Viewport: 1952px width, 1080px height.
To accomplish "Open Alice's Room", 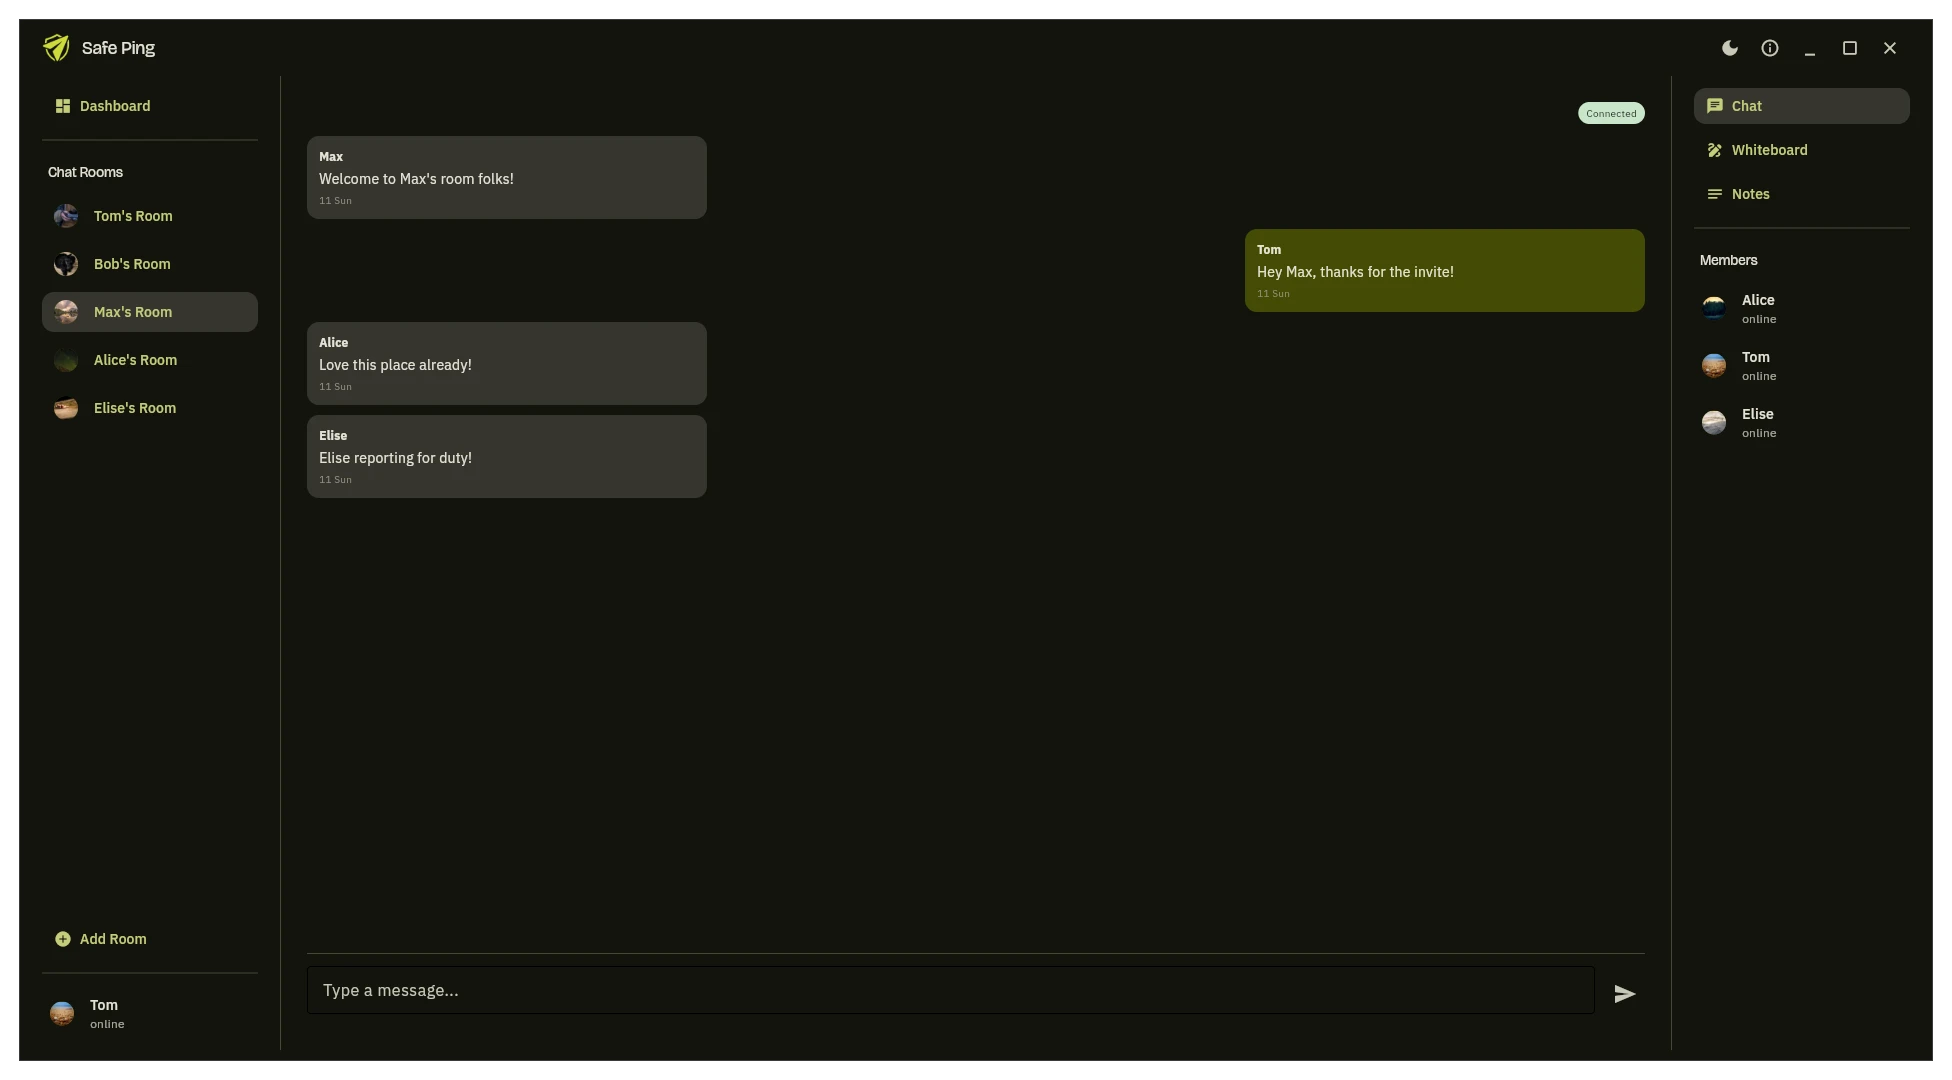I will point(150,360).
